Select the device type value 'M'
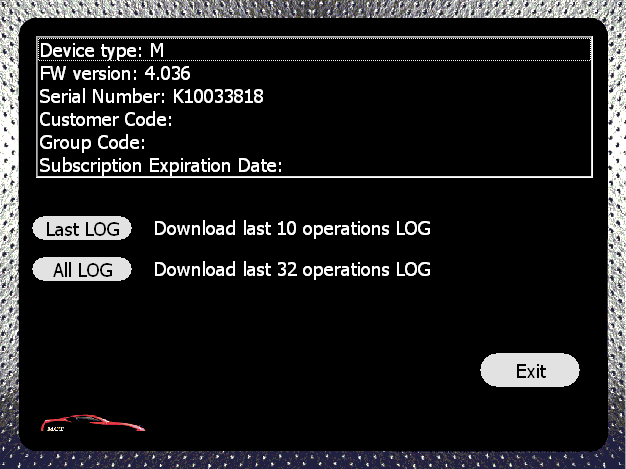The image size is (626, 469). 157,50
